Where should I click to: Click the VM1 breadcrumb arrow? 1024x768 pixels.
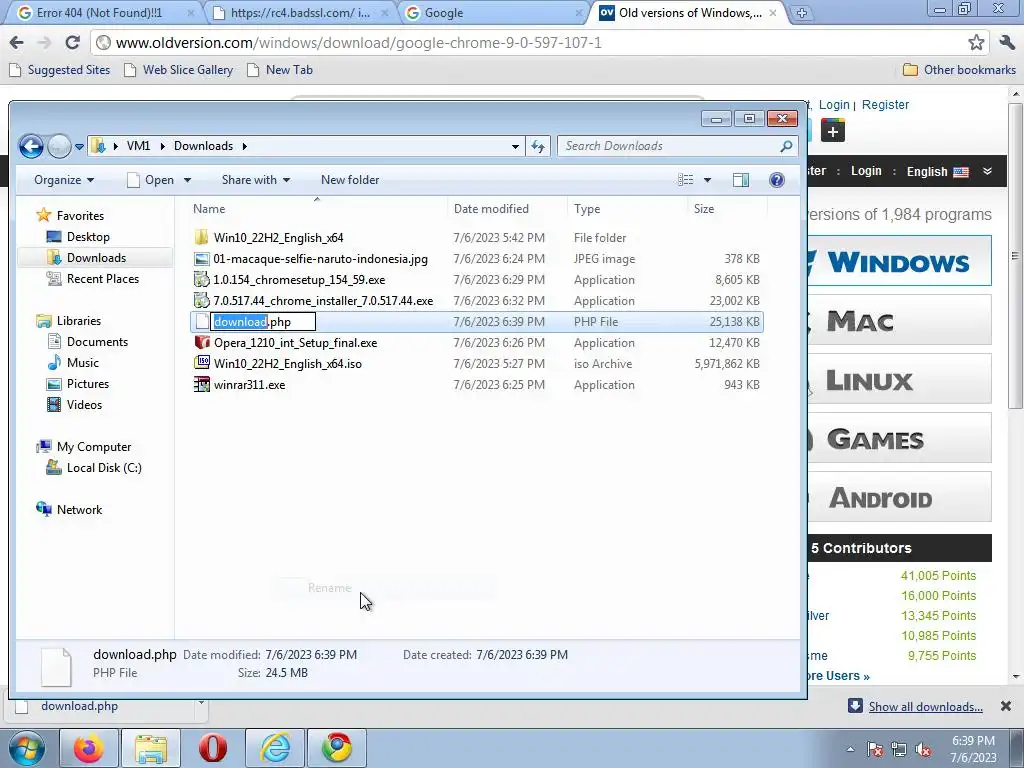coord(162,146)
